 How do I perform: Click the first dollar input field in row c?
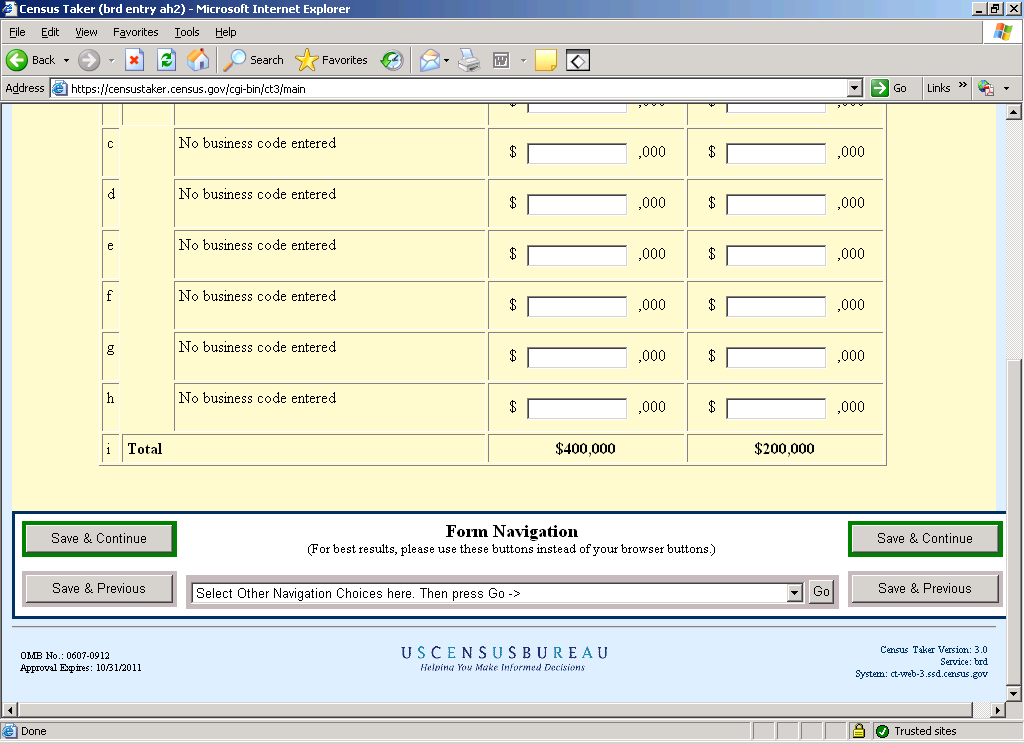tap(577, 153)
